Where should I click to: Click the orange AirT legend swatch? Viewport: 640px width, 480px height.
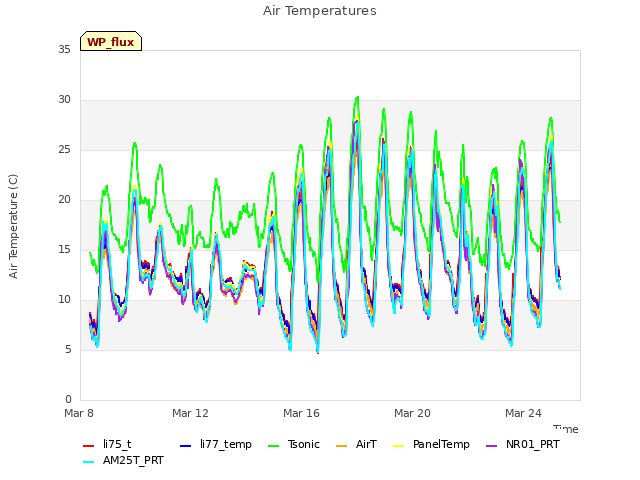click(x=341, y=446)
